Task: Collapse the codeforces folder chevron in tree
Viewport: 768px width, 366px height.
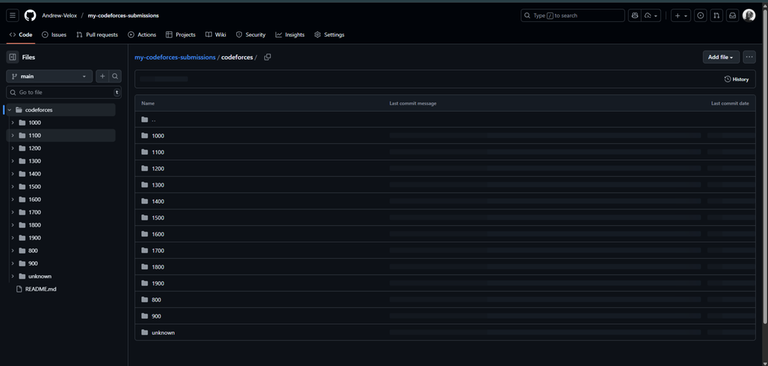Action: coord(9,110)
